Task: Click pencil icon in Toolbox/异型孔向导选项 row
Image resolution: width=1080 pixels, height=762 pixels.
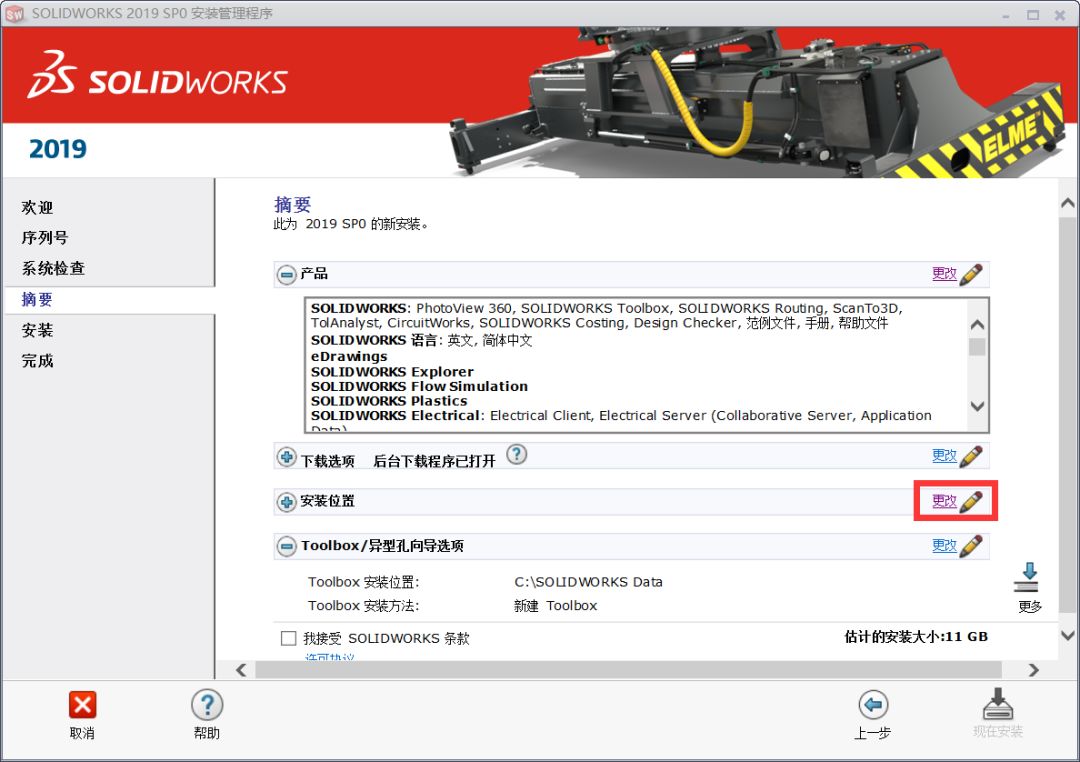Action: pos(970,546)
